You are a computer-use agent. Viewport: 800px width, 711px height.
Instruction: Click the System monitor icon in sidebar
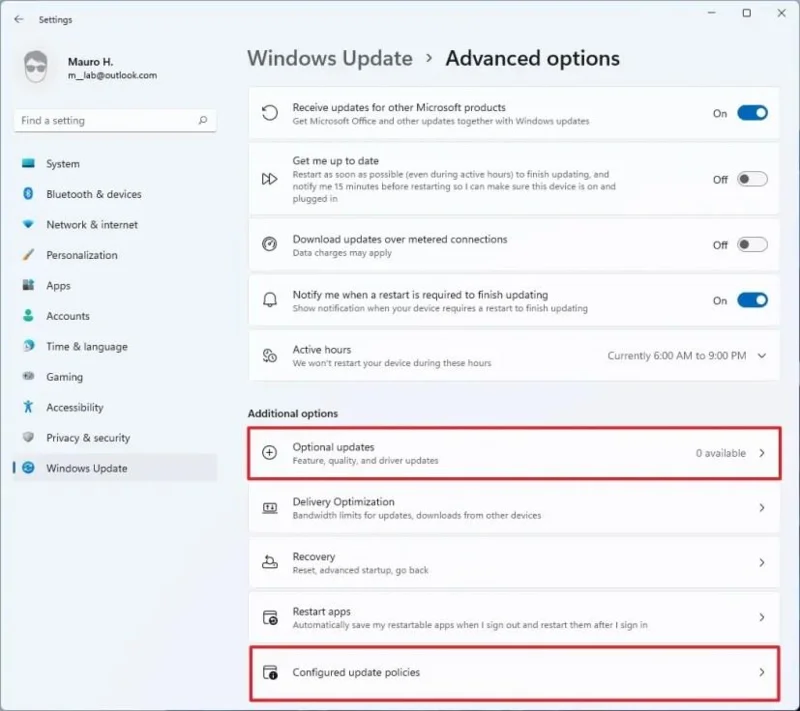pyautogui.click(x=29, y=164)
